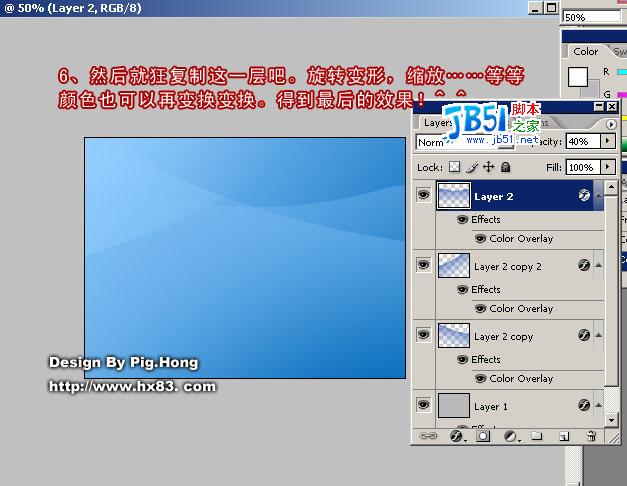This screenshot has width=627, height=486.
Task: Collapse effects list of Layer 2
Action: coord(599,195)
